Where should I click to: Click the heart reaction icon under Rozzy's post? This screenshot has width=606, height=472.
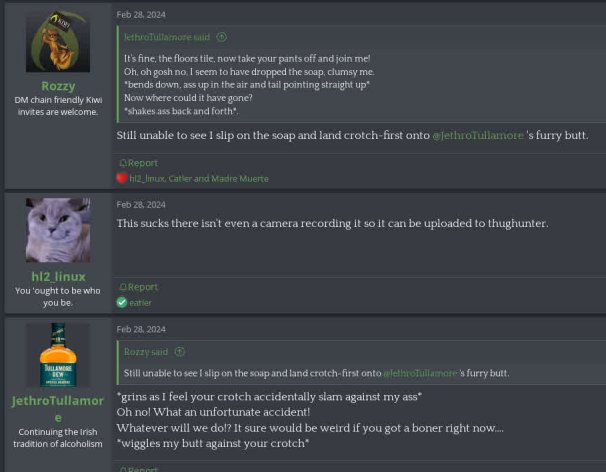[122, 178]
